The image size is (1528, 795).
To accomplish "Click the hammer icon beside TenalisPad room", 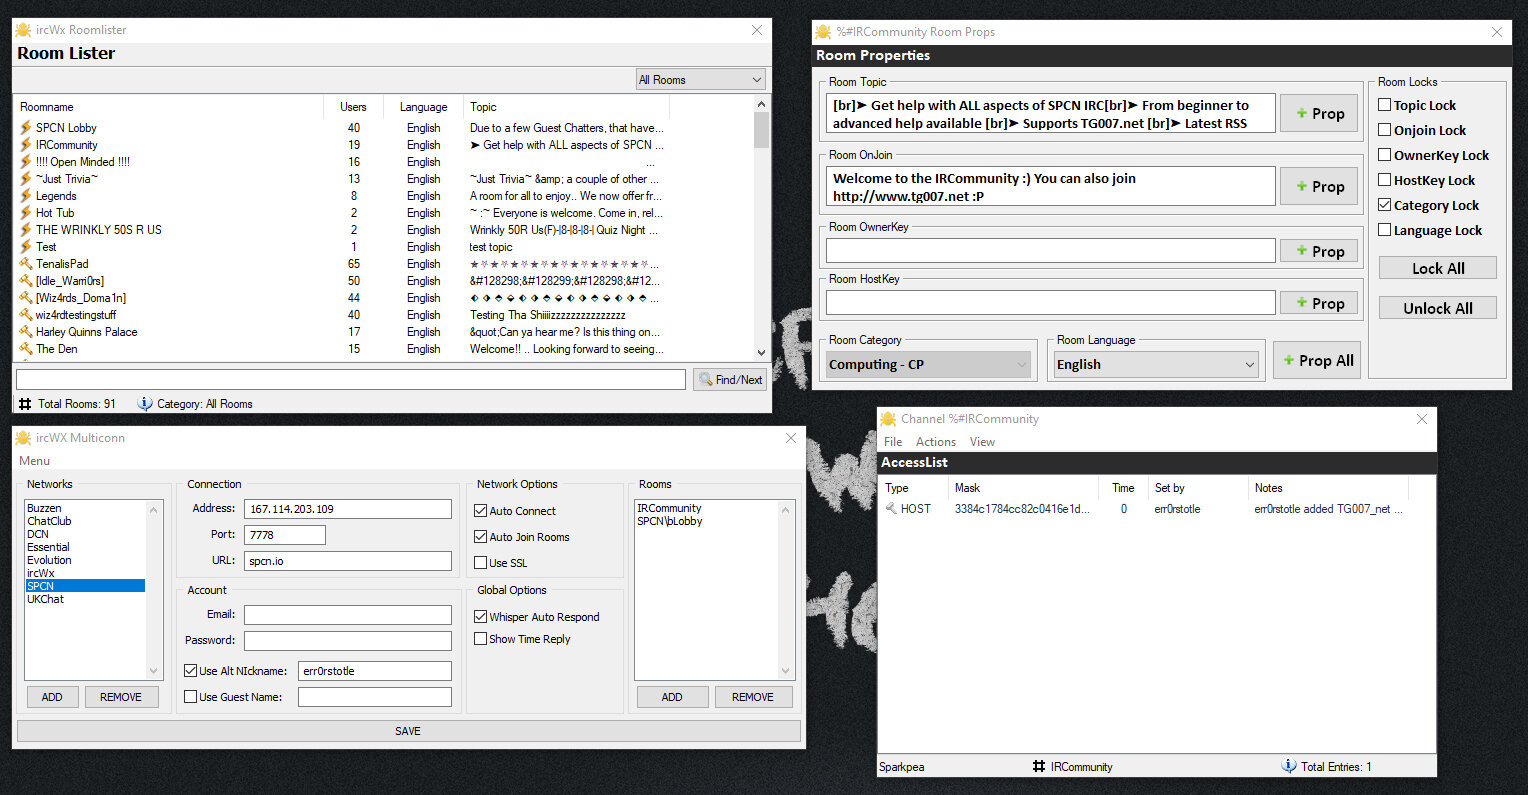I will tap(26, 264).
